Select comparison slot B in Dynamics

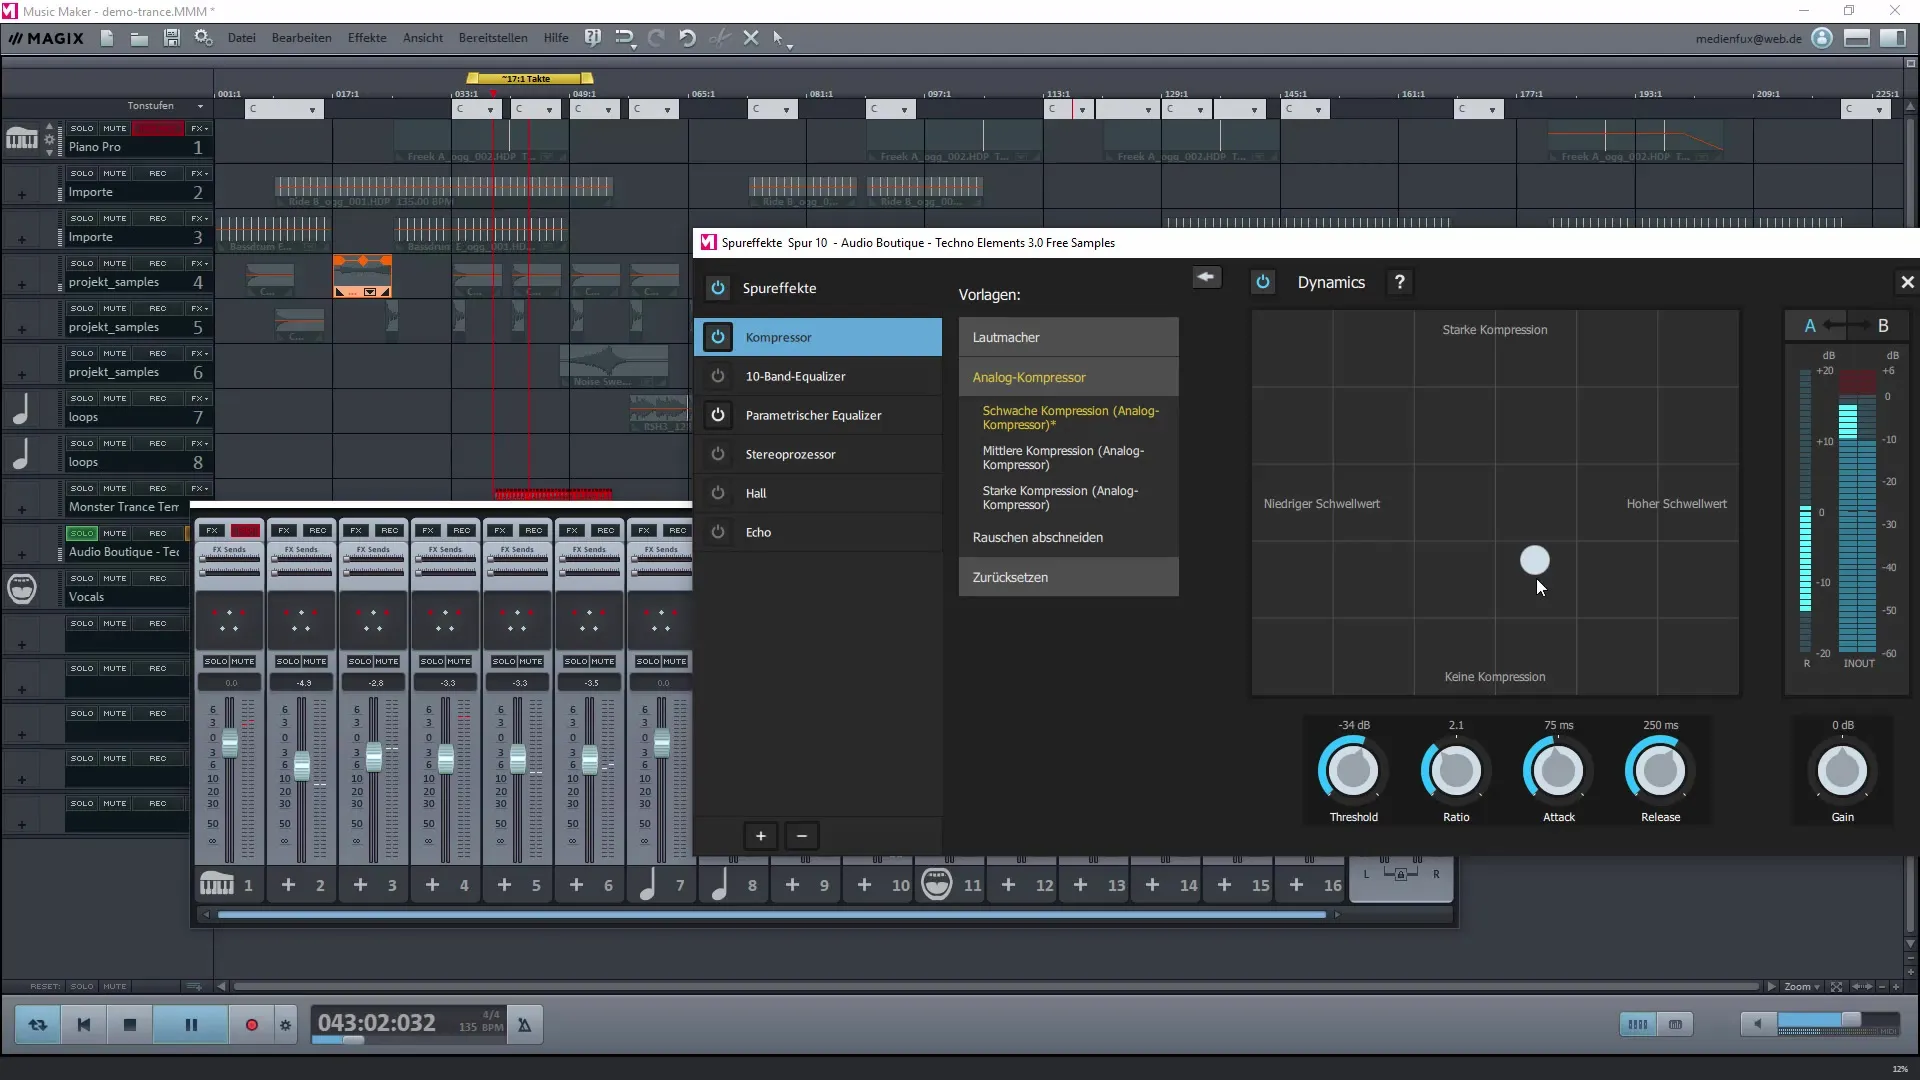click(x=1883, y=326)
